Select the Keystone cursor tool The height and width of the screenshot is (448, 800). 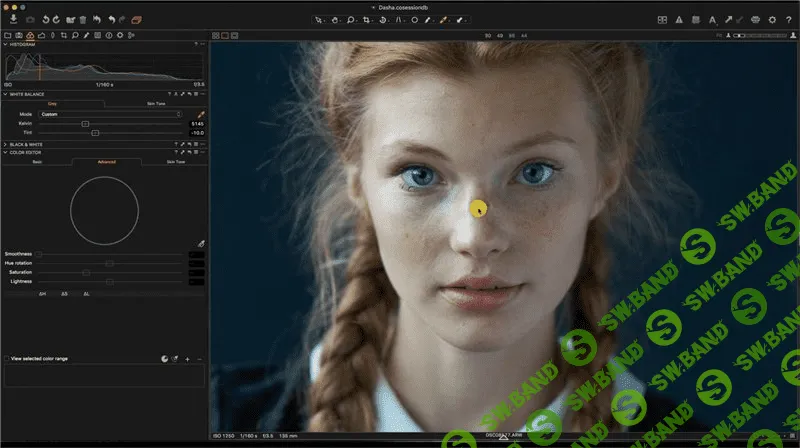tap(398, 20)
